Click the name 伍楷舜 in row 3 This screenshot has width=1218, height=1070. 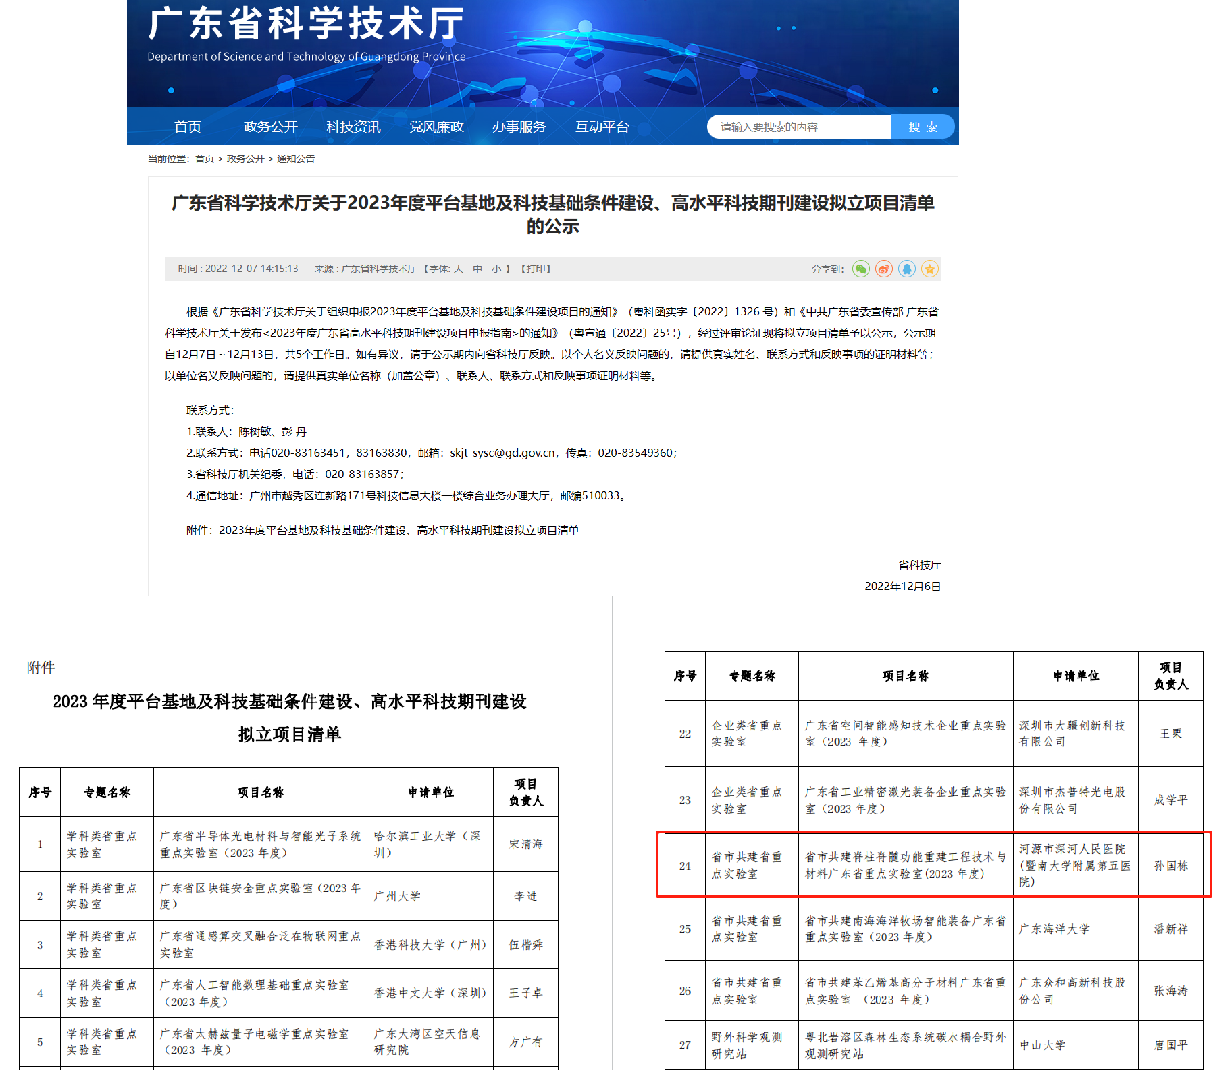[x=526, y=944]
